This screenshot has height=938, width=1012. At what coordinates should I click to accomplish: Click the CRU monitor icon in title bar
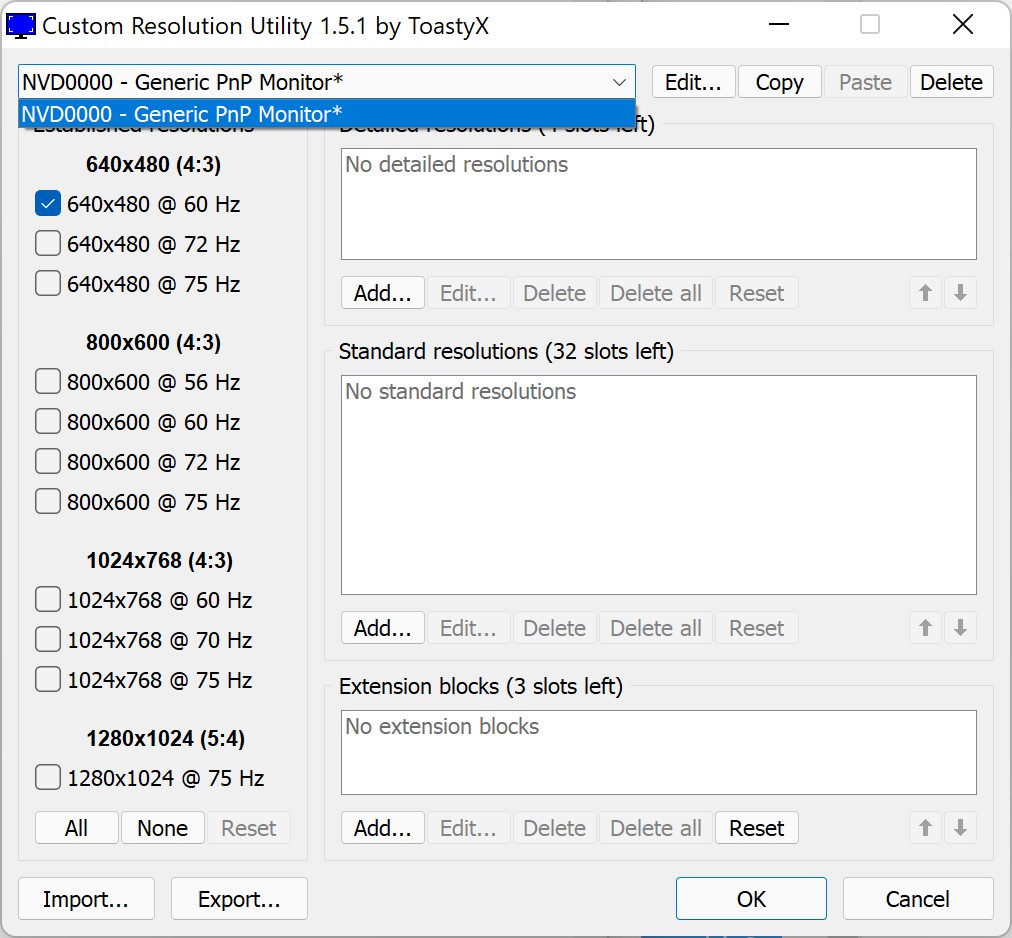[22, 26]
